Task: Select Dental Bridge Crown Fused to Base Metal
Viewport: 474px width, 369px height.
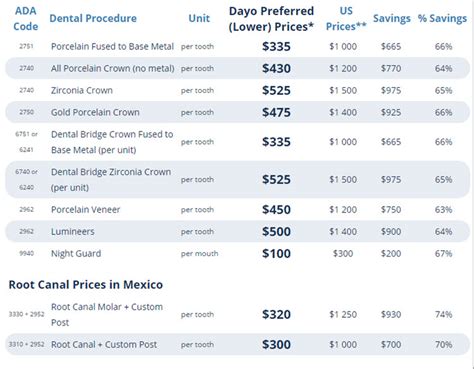Action: [x=112, y=142]
